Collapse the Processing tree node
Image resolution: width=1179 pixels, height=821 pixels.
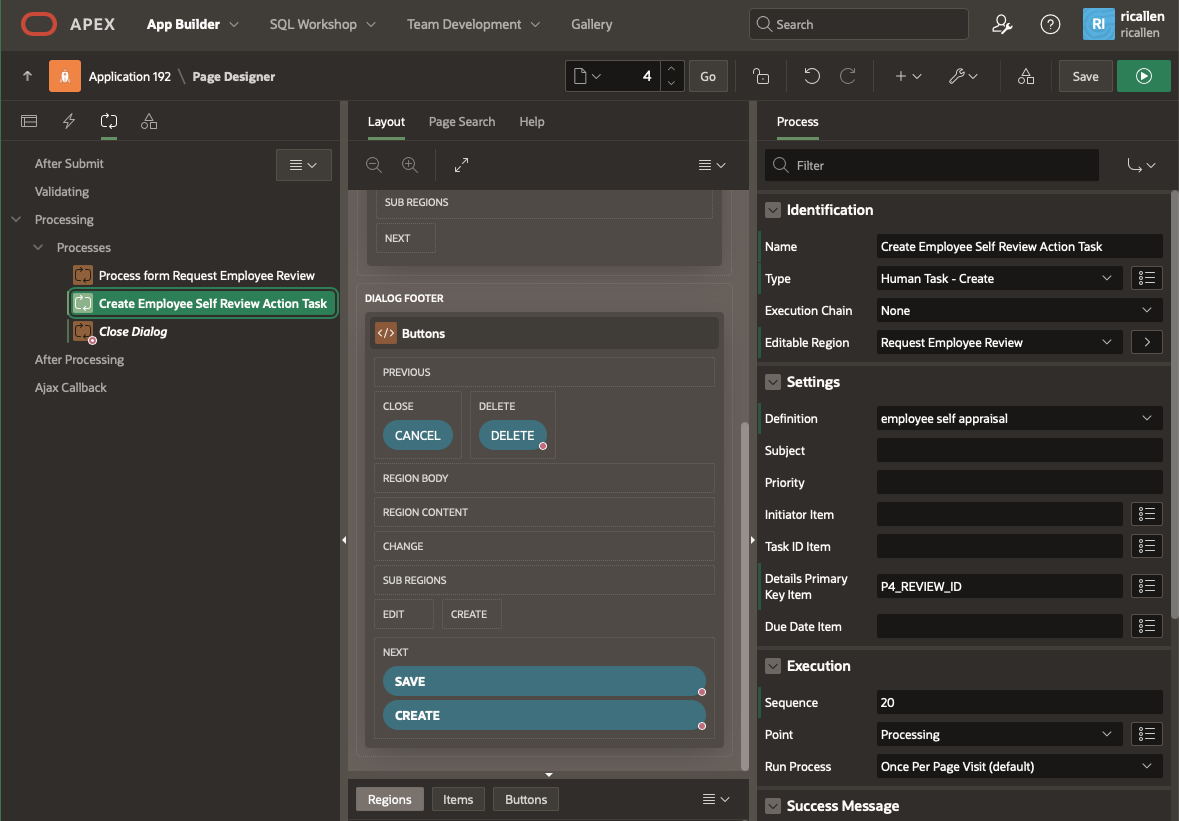coord(16,220)
